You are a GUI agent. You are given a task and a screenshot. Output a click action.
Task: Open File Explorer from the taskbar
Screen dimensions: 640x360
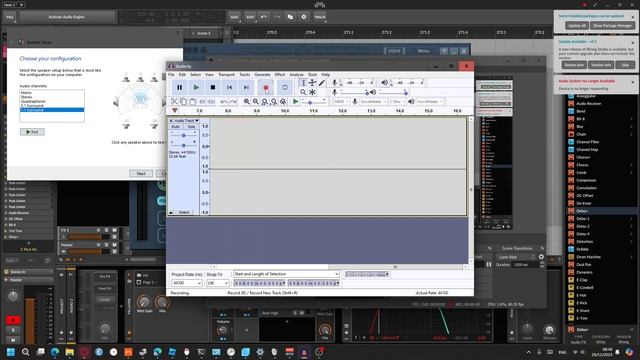coord(70,352)
